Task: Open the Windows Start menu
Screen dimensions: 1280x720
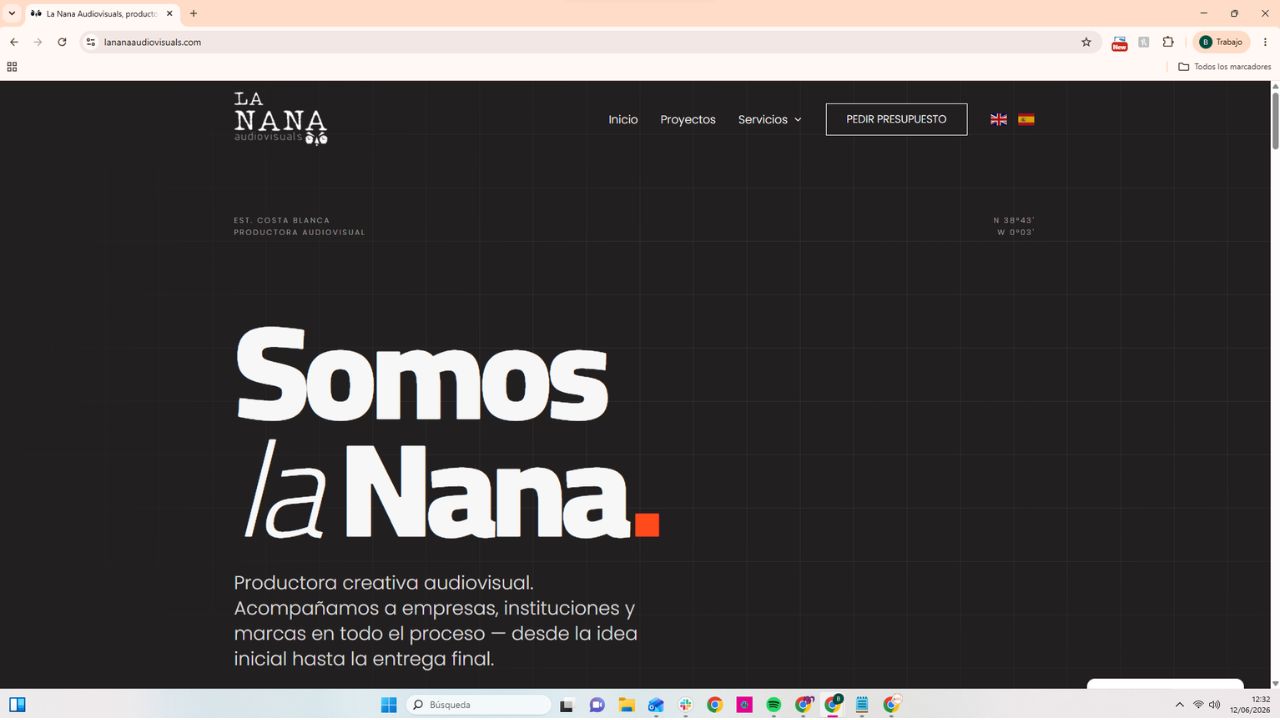Action: [388, 705]
